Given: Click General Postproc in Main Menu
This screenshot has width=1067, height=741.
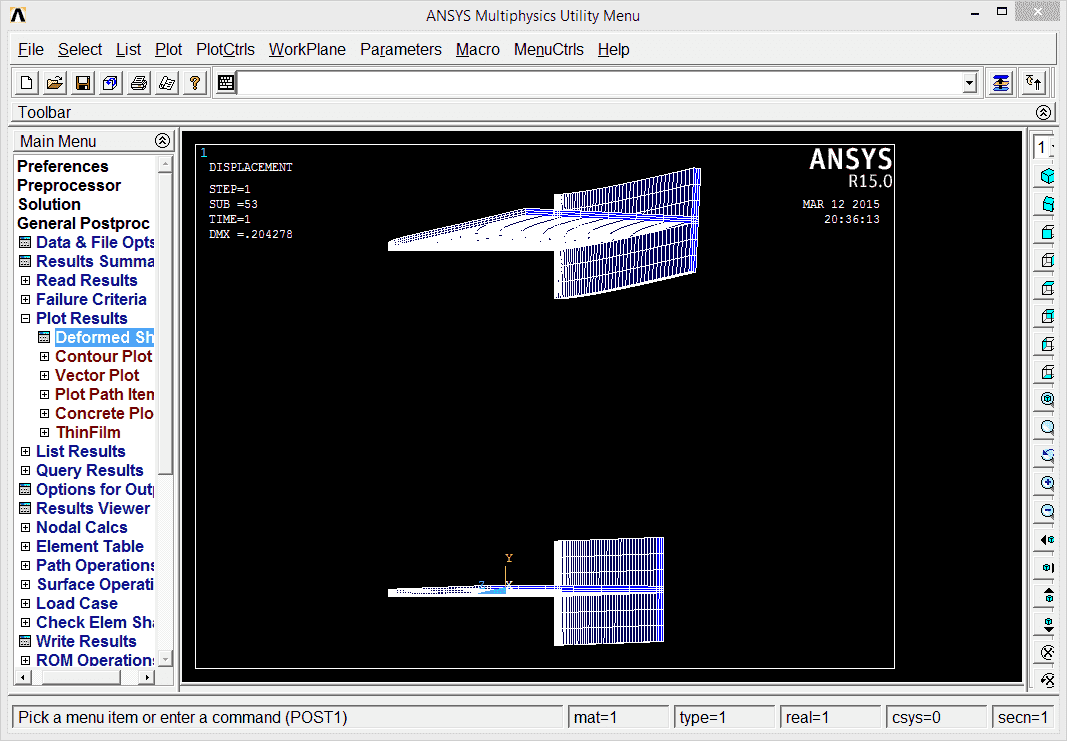Looking at the screenshot, I should 83,223.
